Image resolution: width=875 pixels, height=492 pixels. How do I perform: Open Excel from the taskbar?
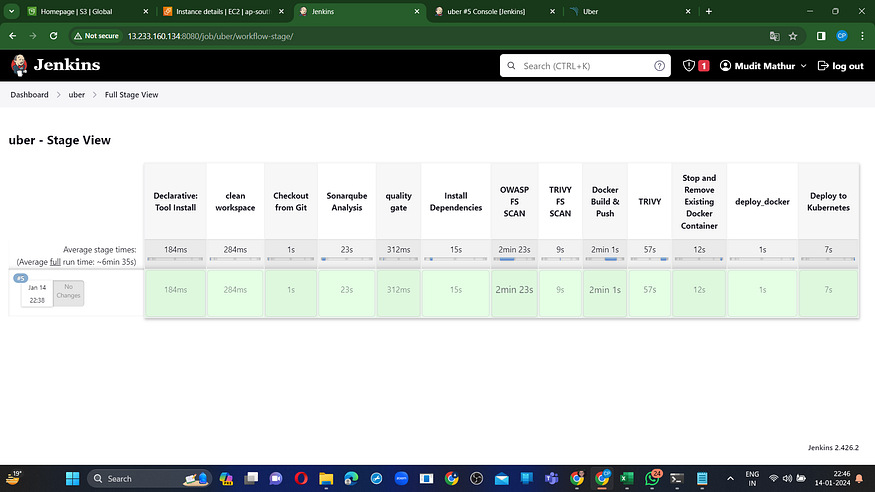(627, 479)
